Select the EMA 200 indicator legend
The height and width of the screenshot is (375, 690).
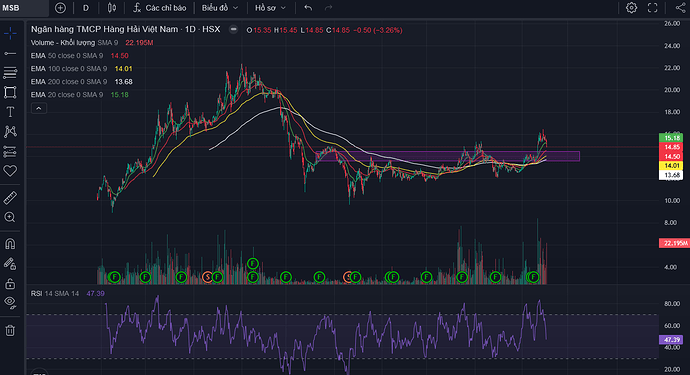click(69, 81)
